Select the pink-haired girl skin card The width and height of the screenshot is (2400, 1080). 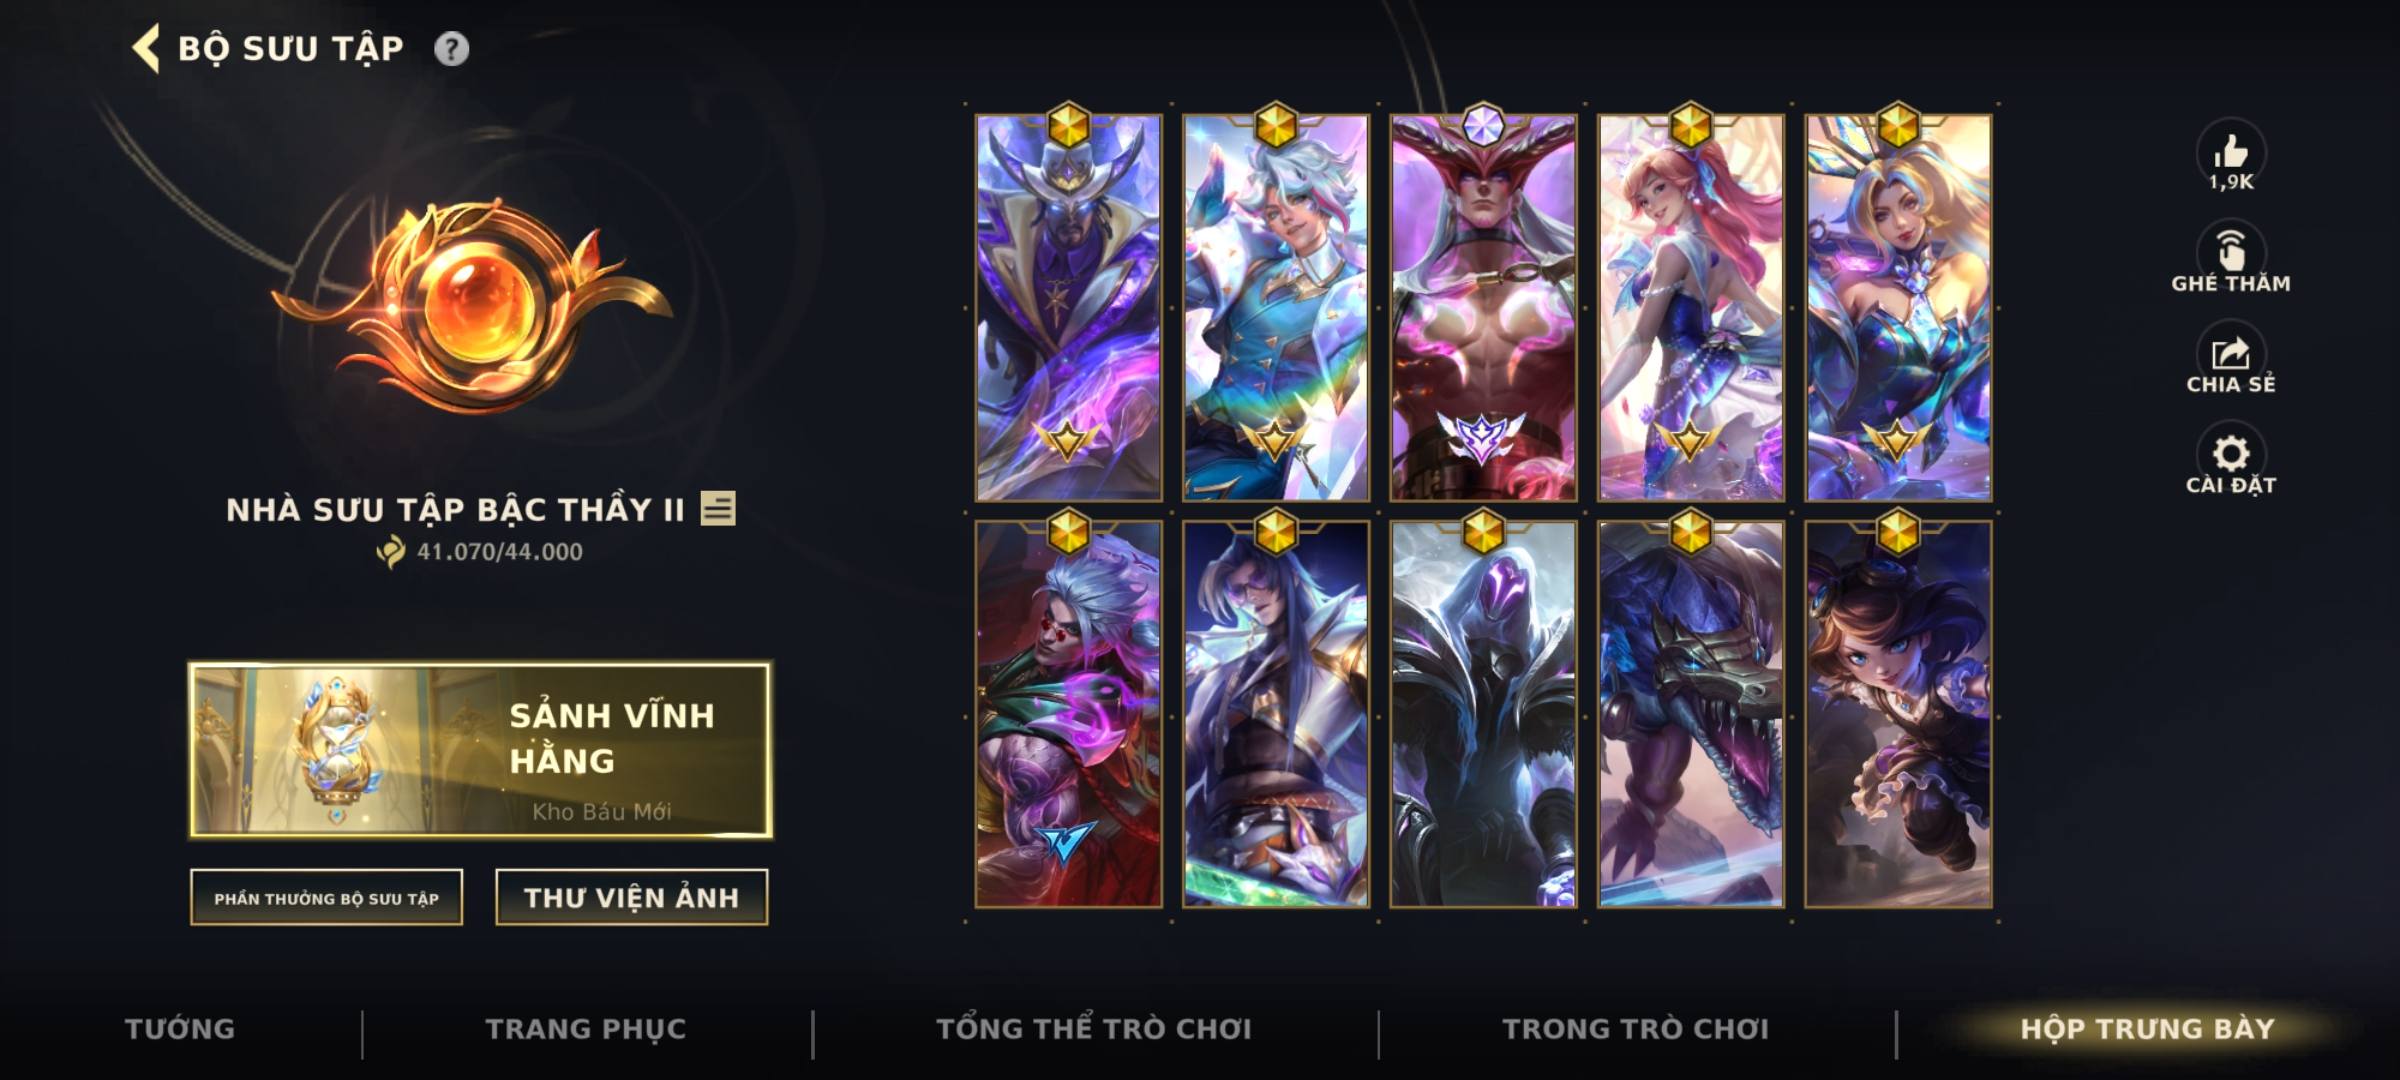pyautogui.click(x=1691, y=307)
